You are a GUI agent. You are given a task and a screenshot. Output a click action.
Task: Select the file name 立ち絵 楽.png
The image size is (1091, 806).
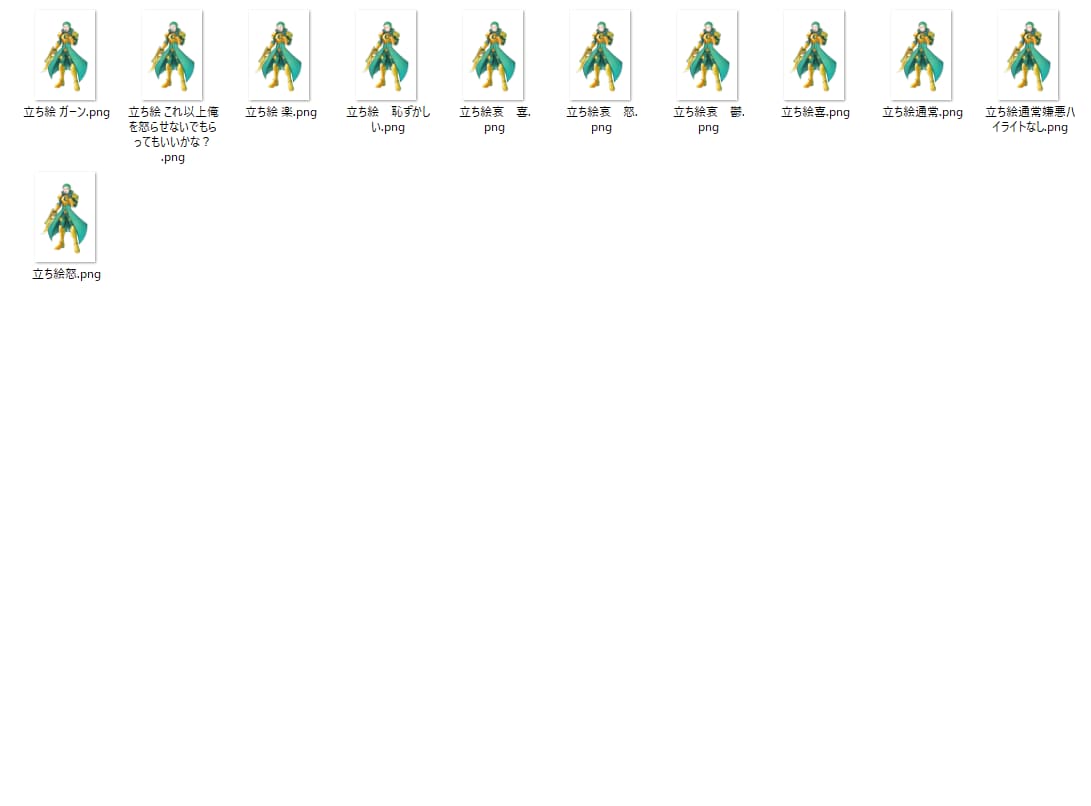pos(281,112)
